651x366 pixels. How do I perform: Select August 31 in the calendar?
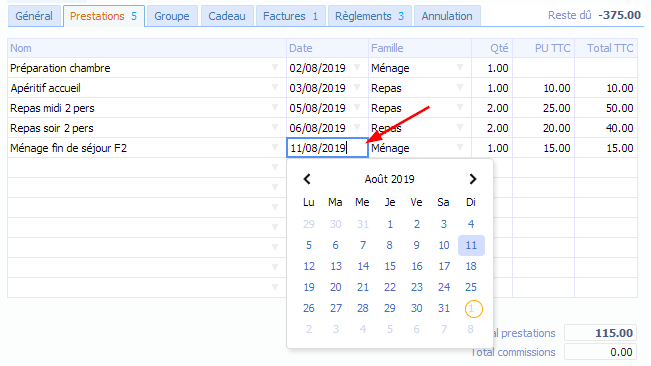coord(444,308)
